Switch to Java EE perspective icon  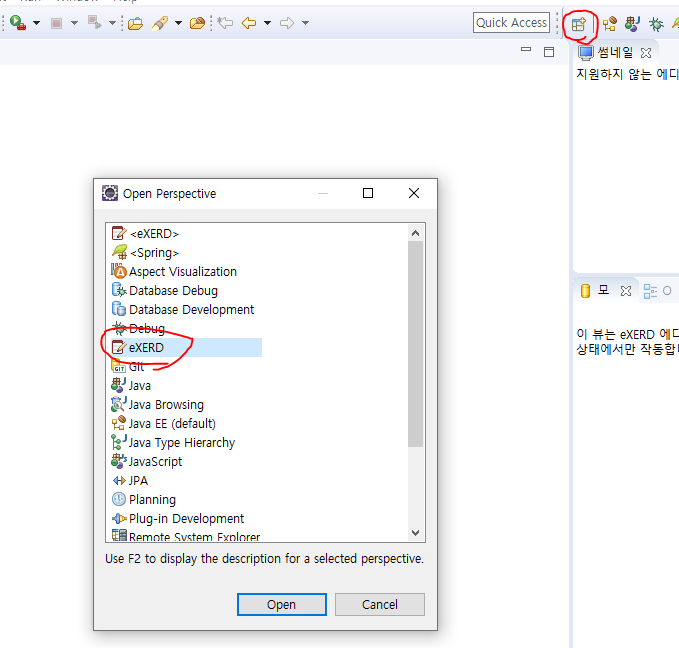(610, 23)
